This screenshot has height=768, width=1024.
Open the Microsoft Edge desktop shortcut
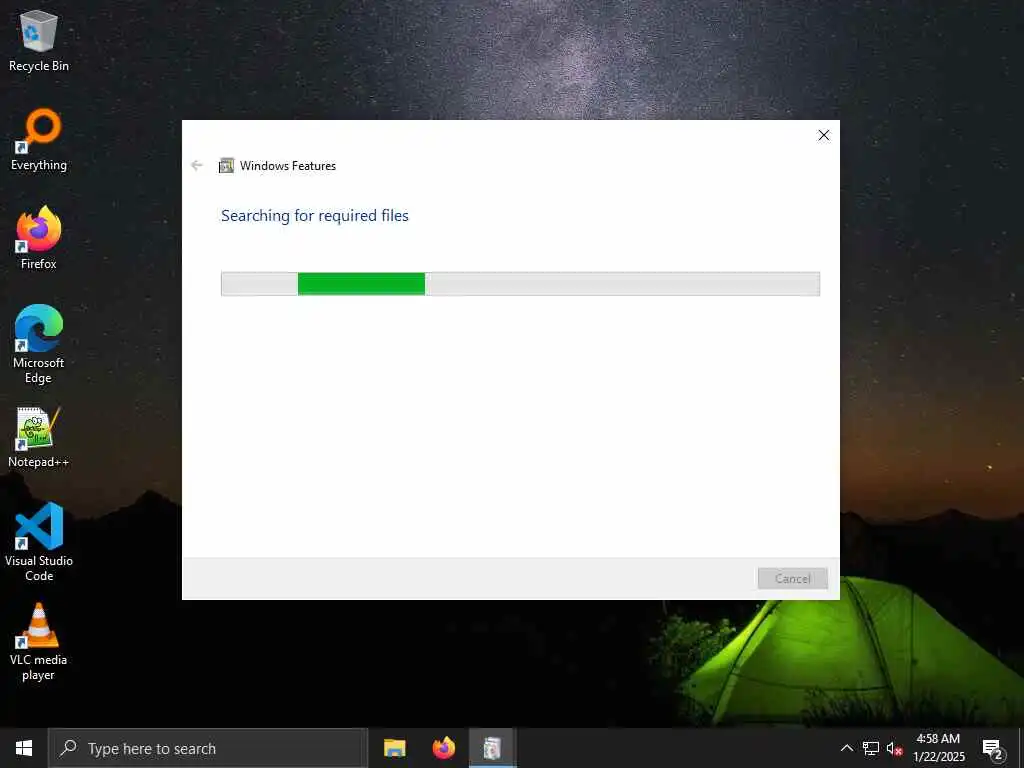coord(39,345)
